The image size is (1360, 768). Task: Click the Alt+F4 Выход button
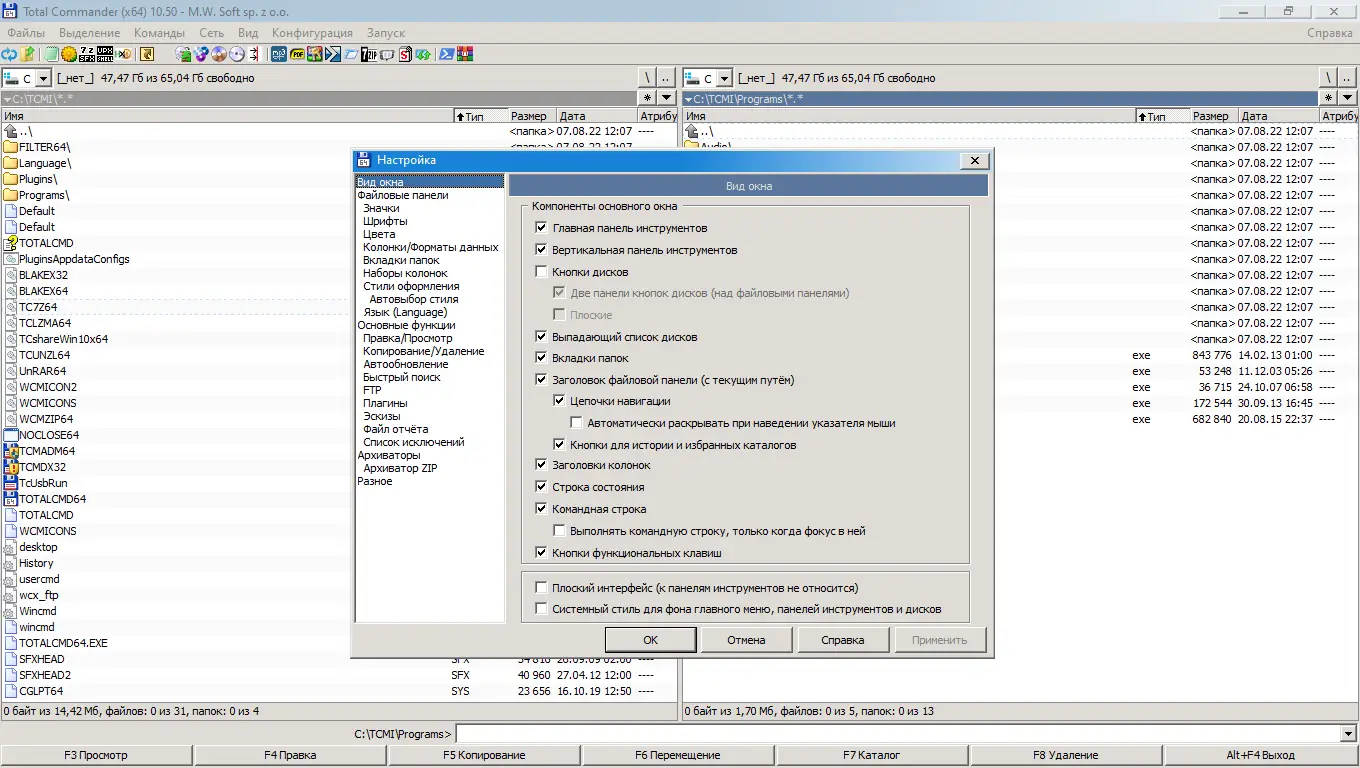(1261, 755)
